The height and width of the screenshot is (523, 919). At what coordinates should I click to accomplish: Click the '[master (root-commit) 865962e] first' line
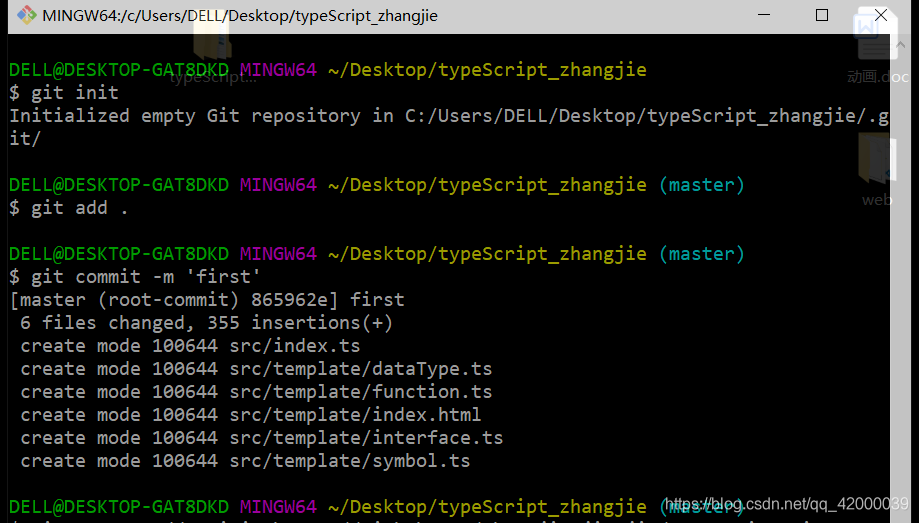(x=207, y=300)
